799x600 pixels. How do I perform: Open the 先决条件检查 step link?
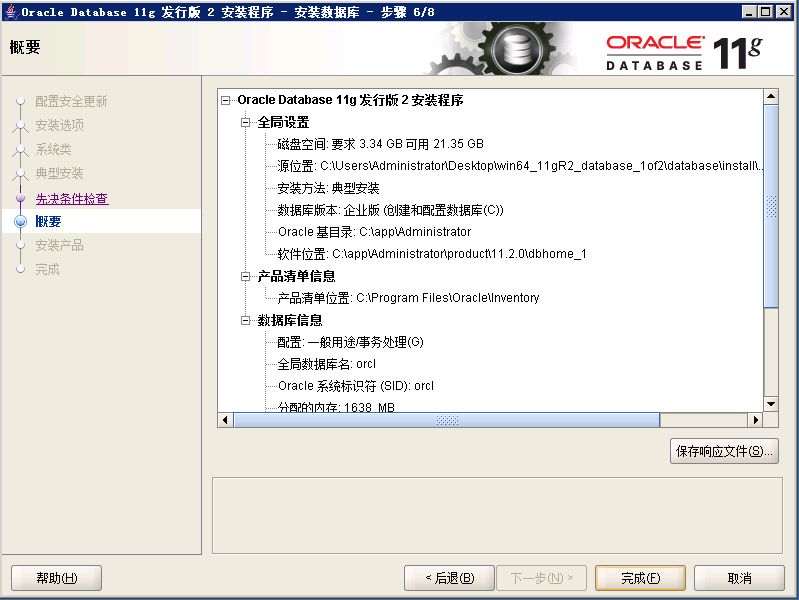pyautogui.click(x=72, y=198)
